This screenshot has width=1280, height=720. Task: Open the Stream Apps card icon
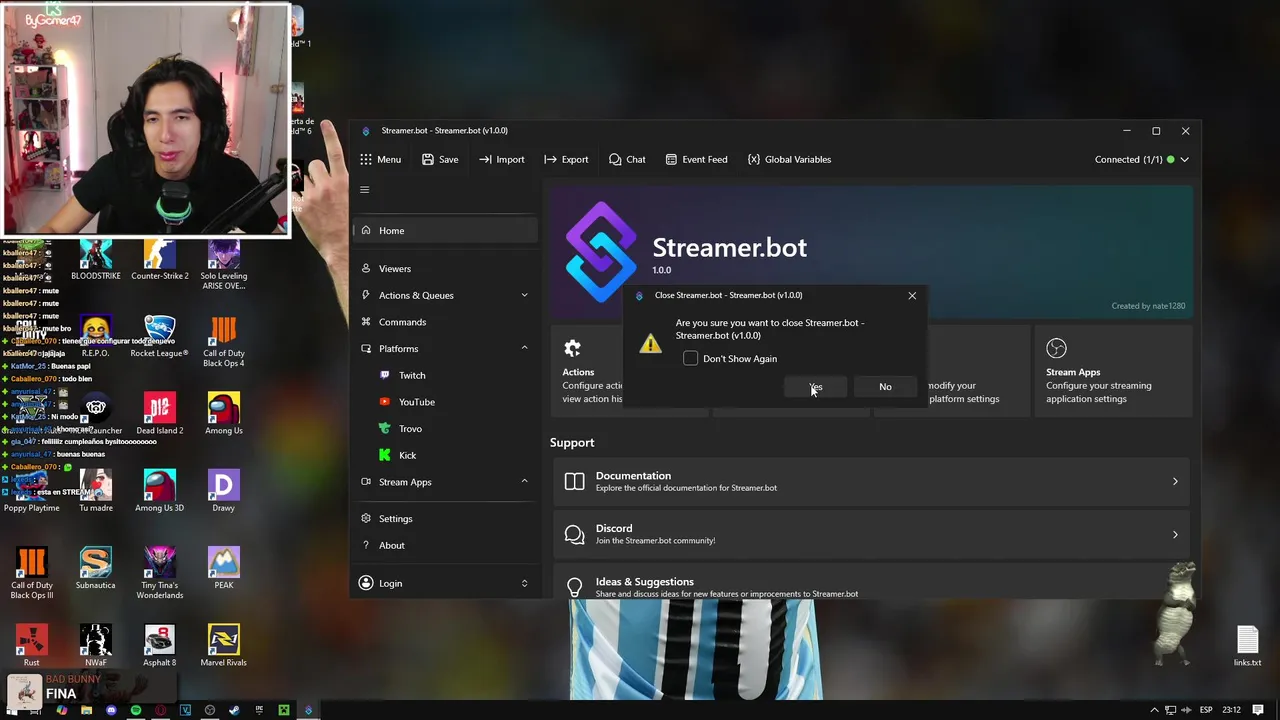pyautogui.click(x=1056, y=348)
